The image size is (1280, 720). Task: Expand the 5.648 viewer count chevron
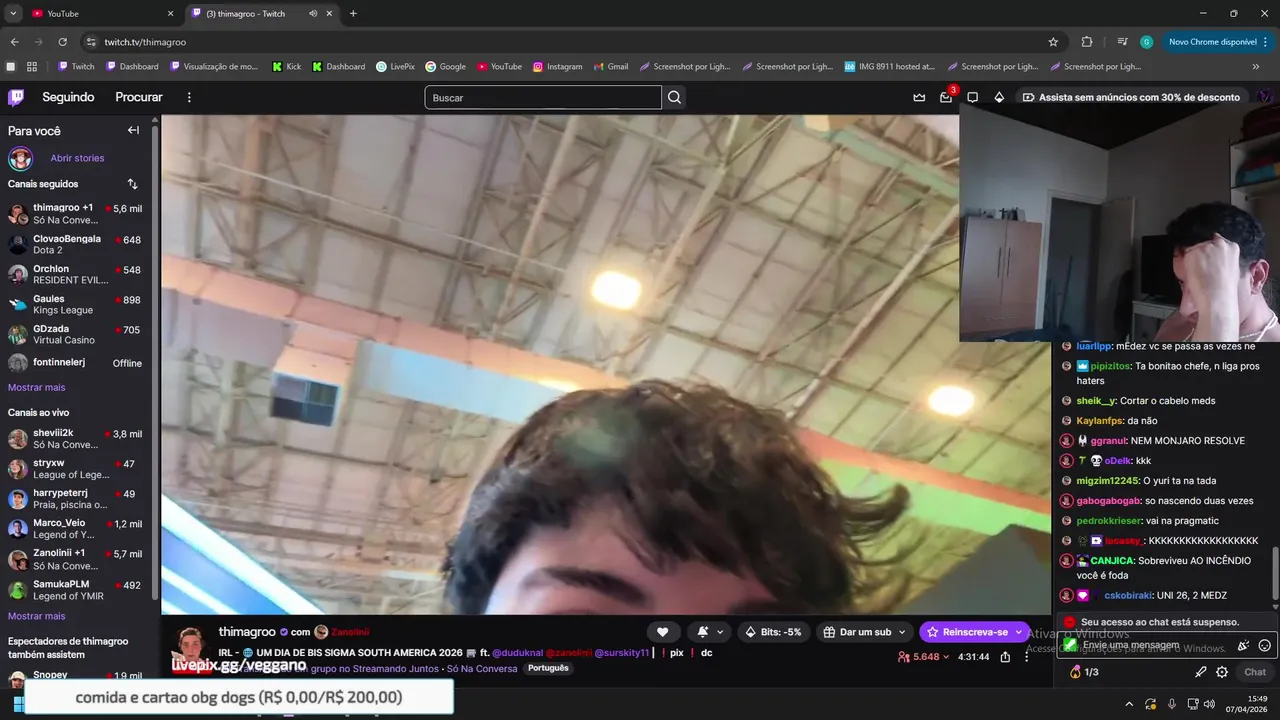point(946,657)
